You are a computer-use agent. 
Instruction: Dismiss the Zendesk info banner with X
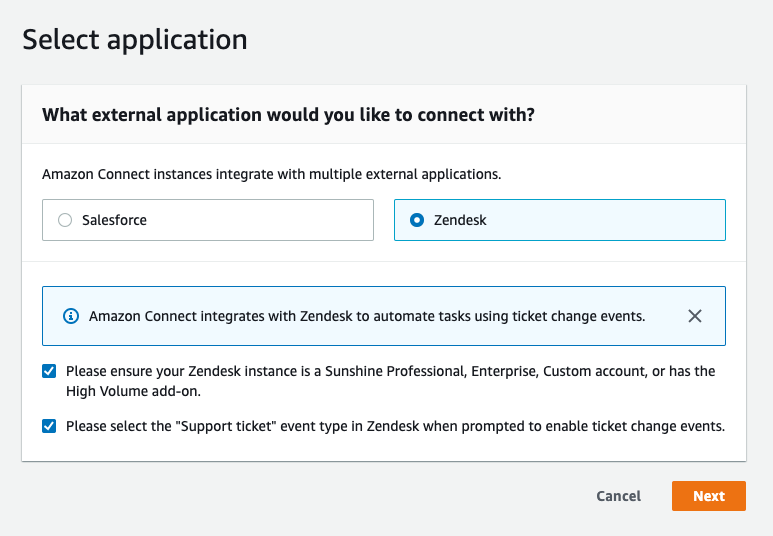click(695, 316)
